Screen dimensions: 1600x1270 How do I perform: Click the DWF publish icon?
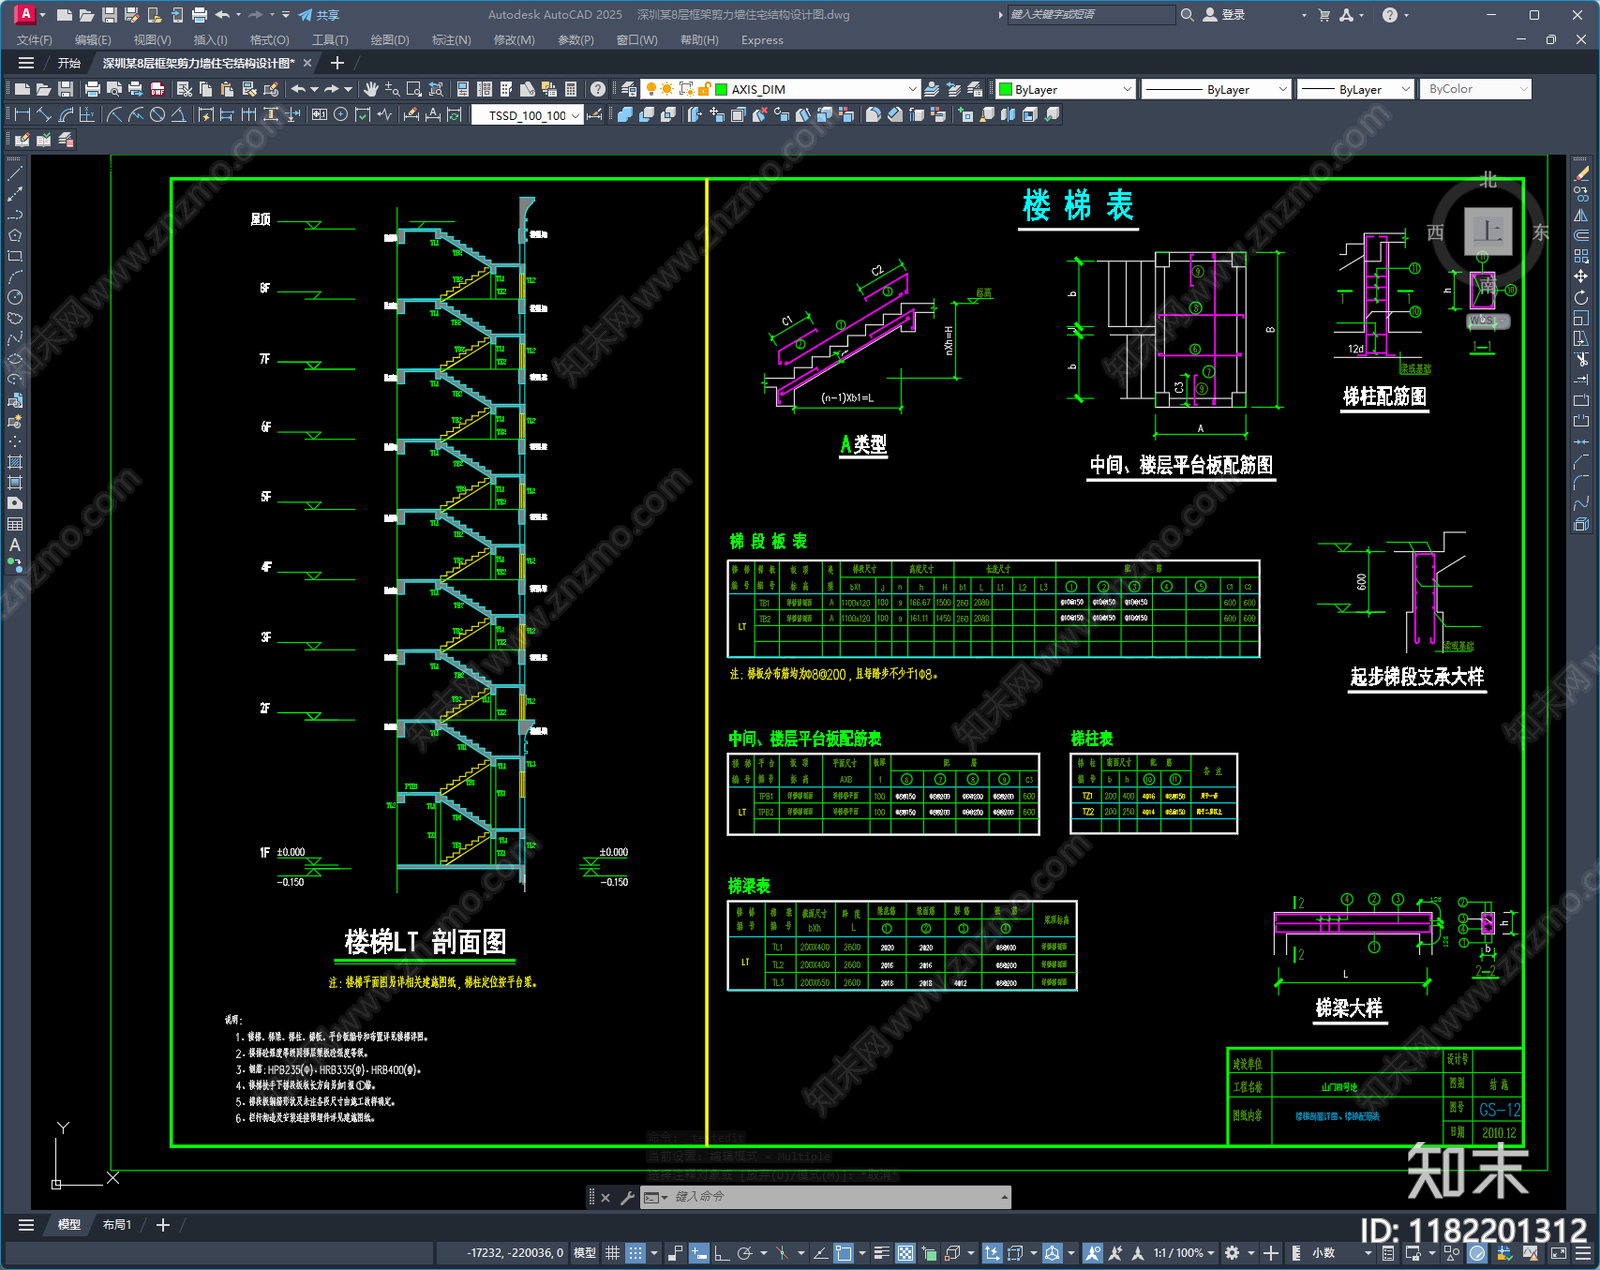coord(157,89)
